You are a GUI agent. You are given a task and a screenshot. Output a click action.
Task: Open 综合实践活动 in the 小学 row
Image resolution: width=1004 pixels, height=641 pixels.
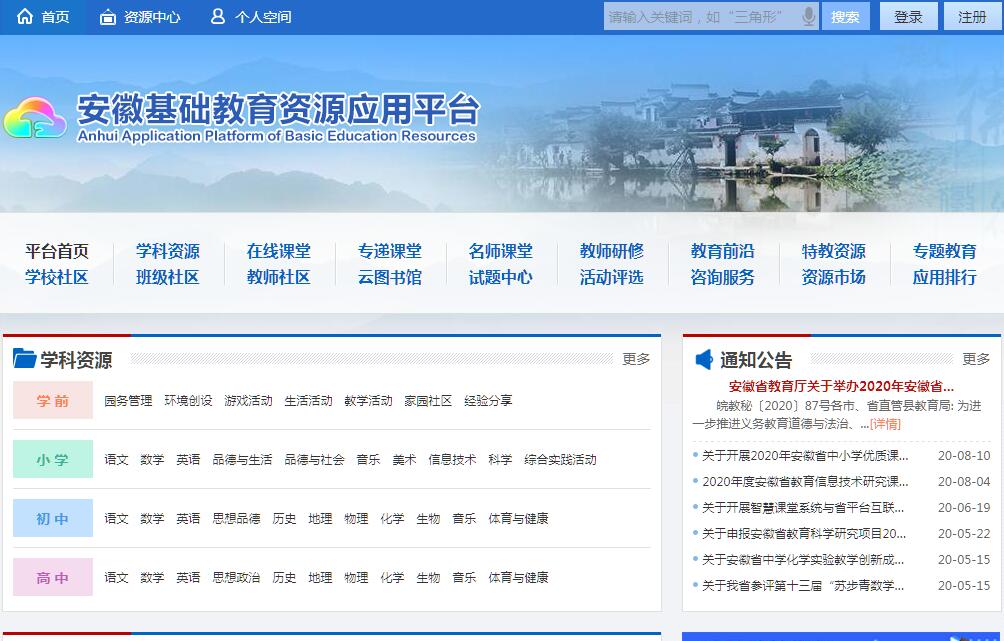pyautogui.click(x=560, y=460)
